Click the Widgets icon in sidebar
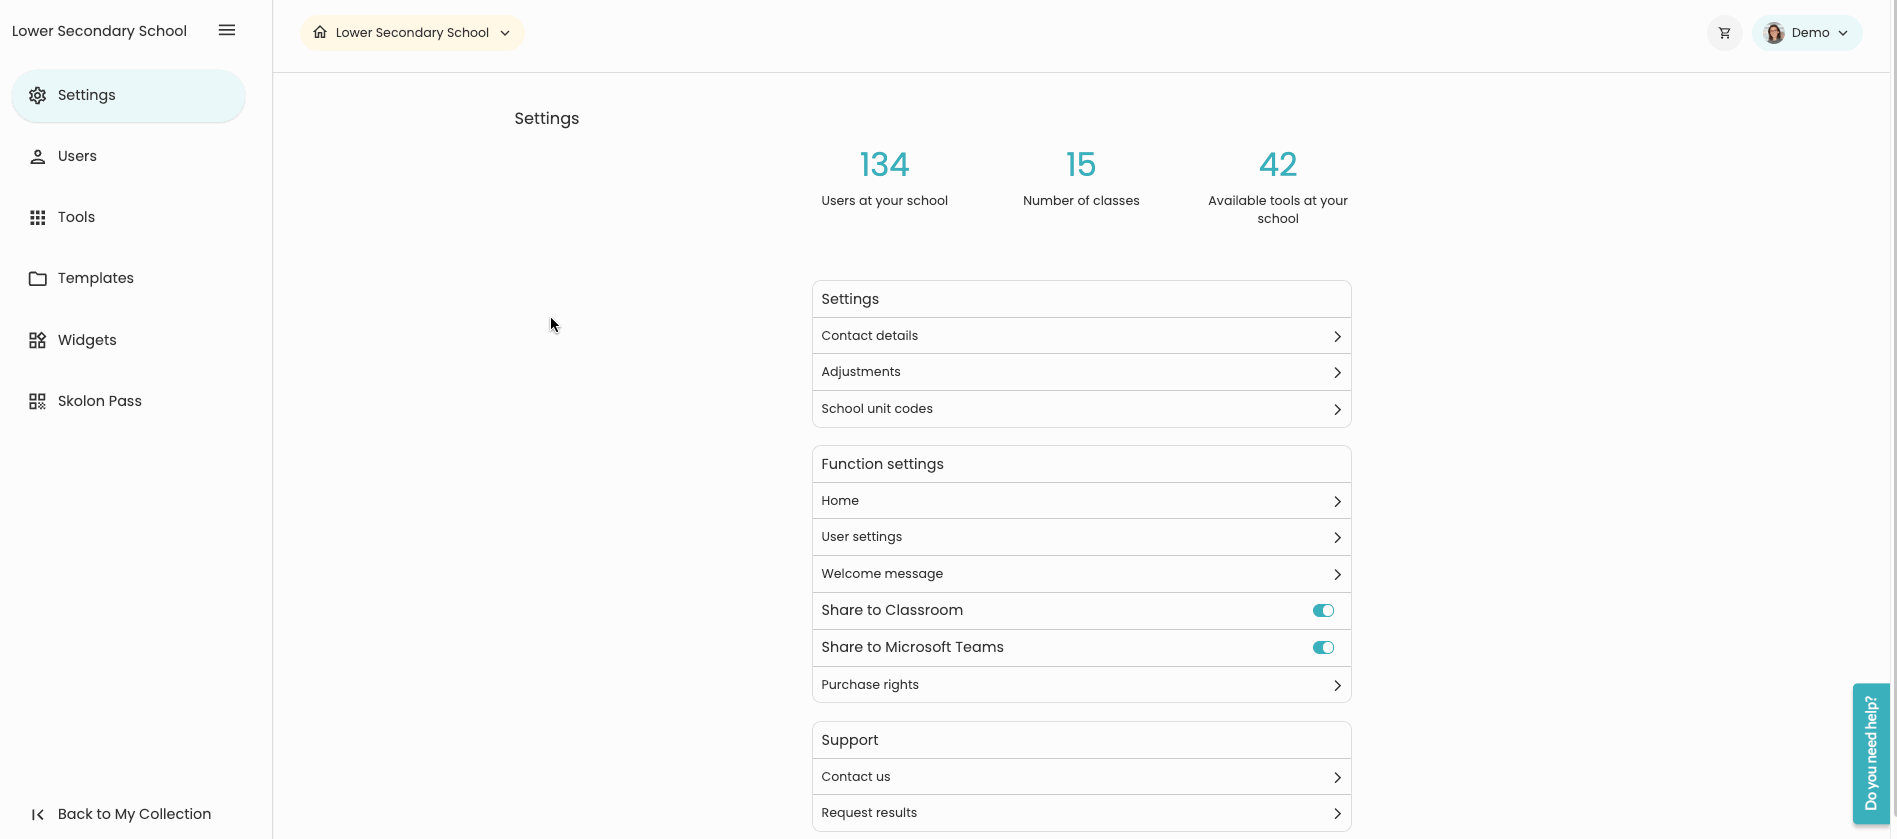 [38, 340]
